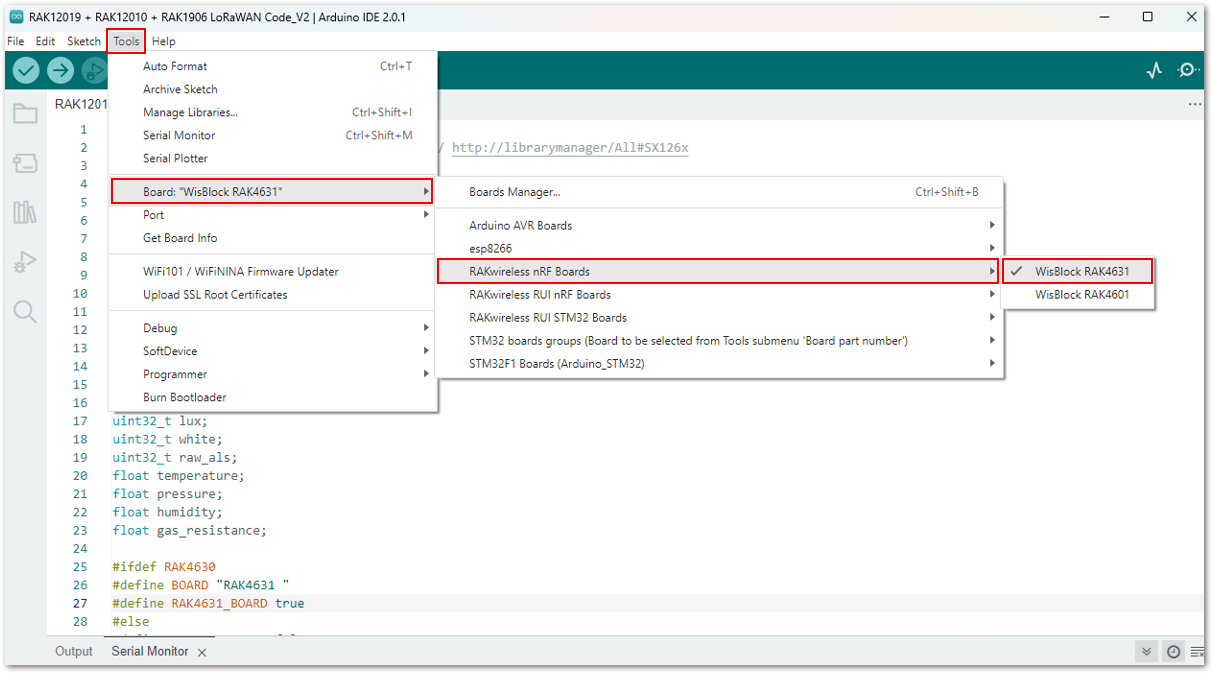Open the File menu
The image size is (1213, 674).
(16, 41)
